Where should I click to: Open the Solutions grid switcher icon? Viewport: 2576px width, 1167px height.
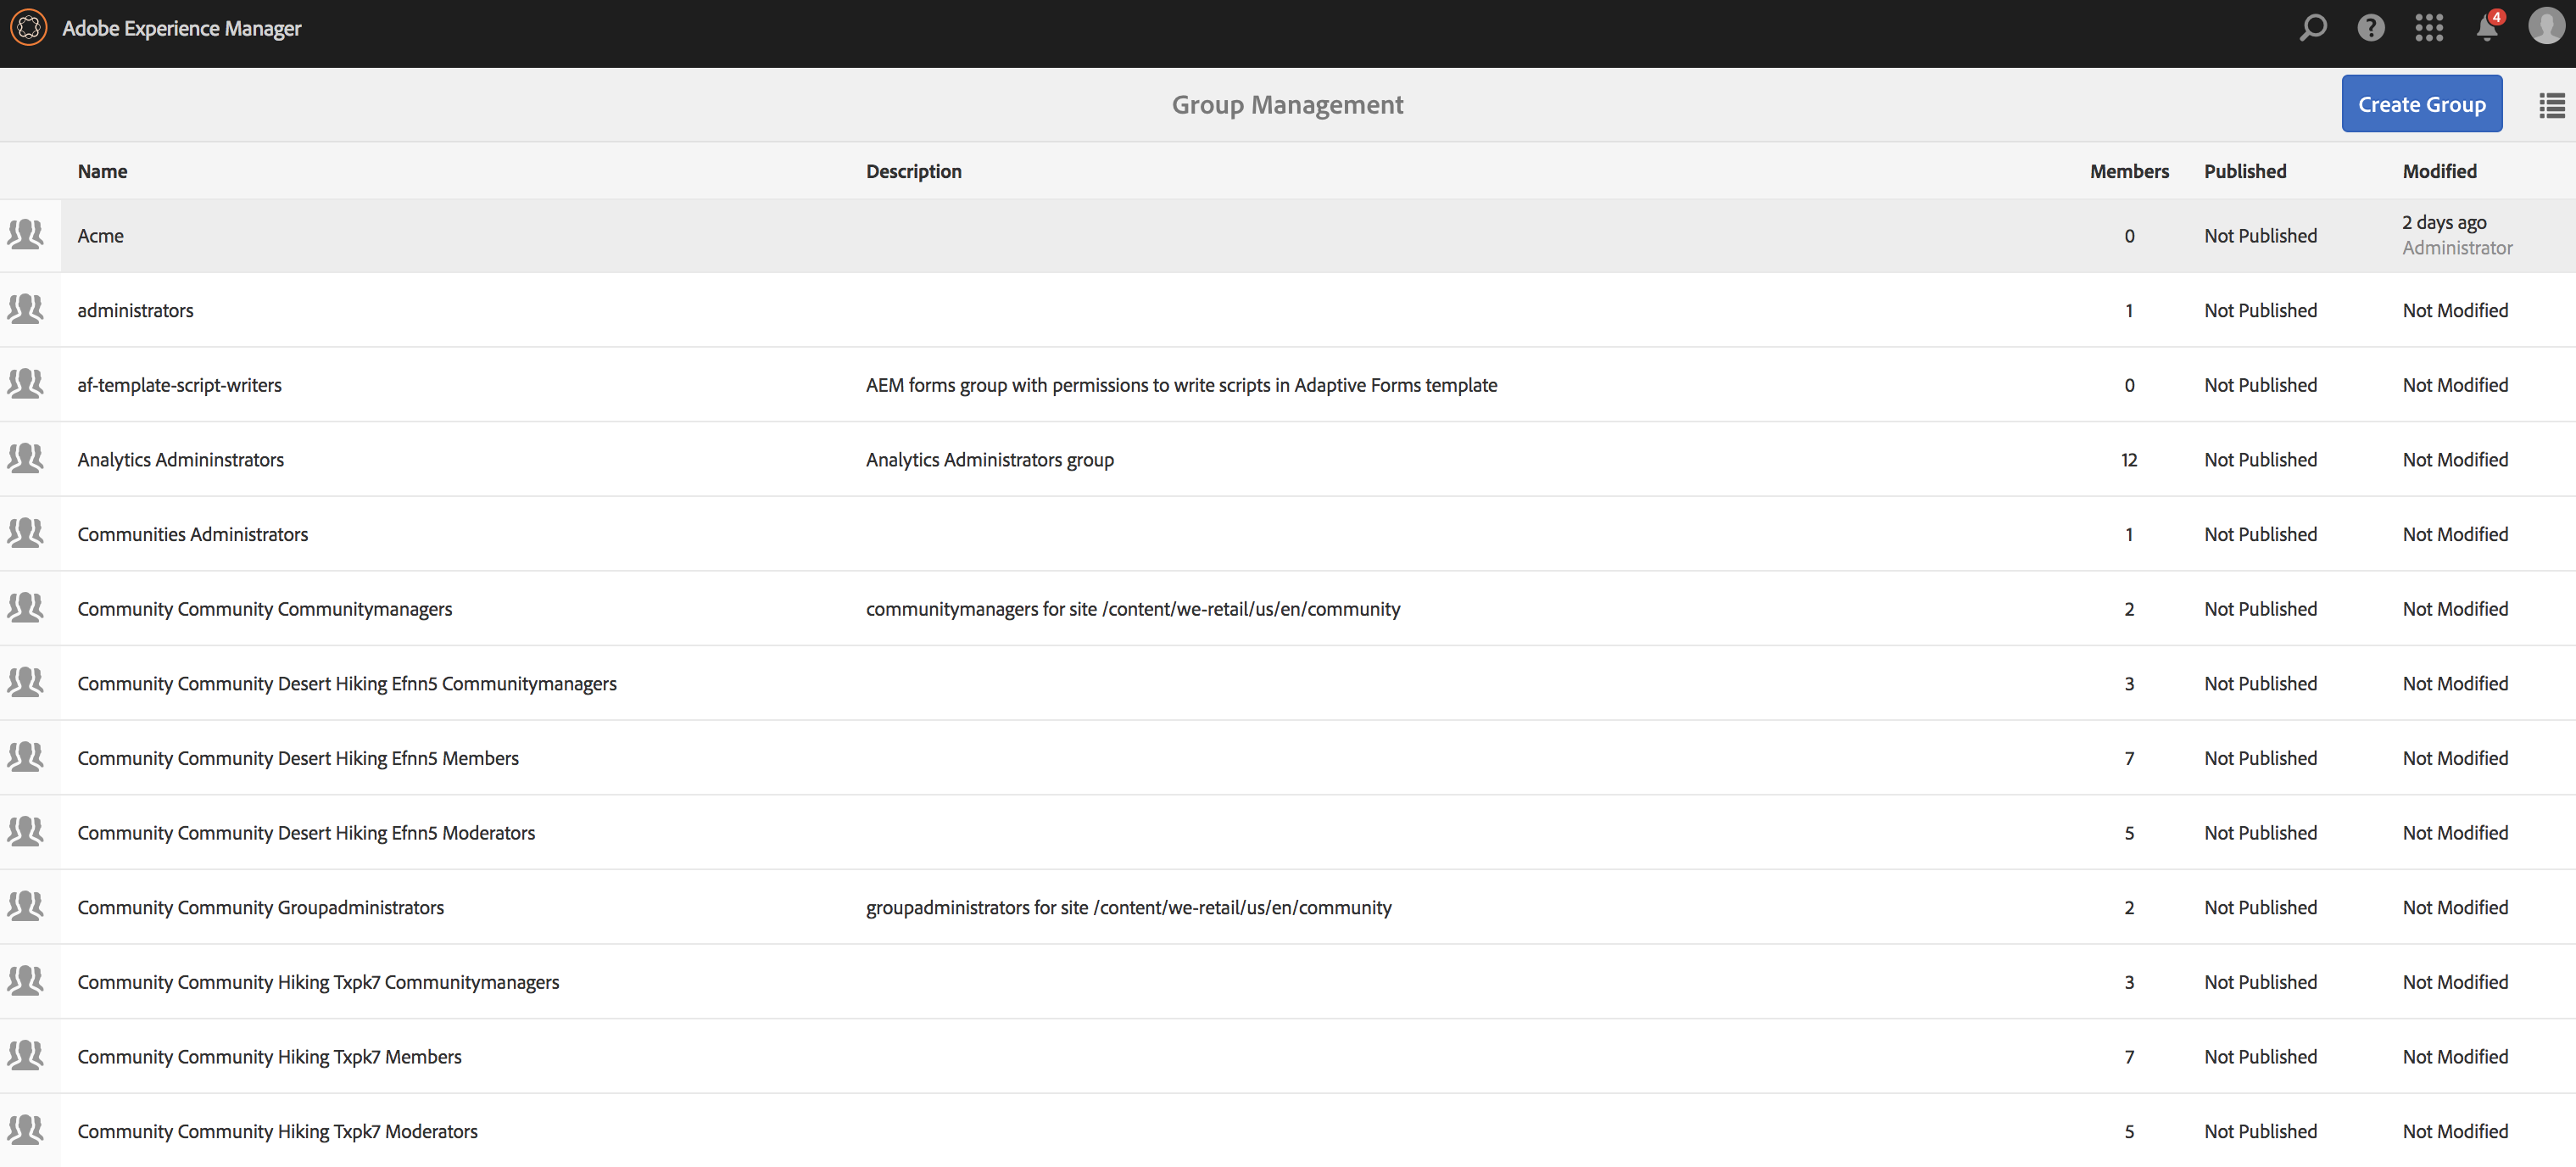(x=2428, y=28)
